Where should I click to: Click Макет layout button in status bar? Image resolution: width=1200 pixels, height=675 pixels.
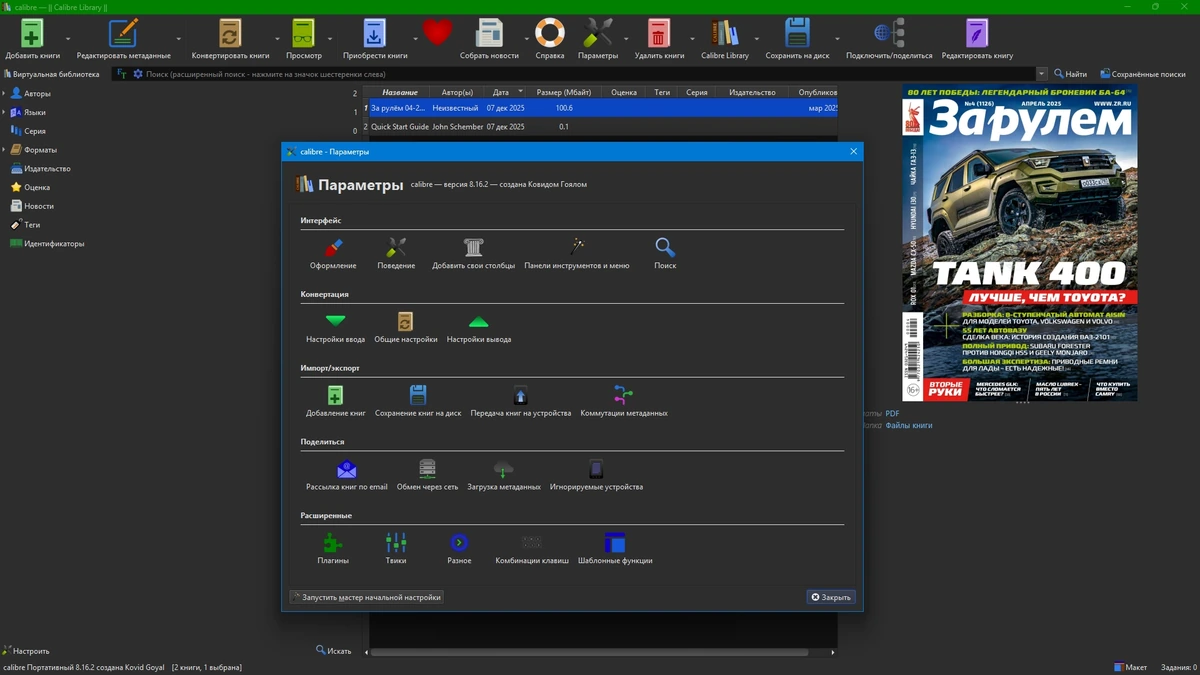1131,667
